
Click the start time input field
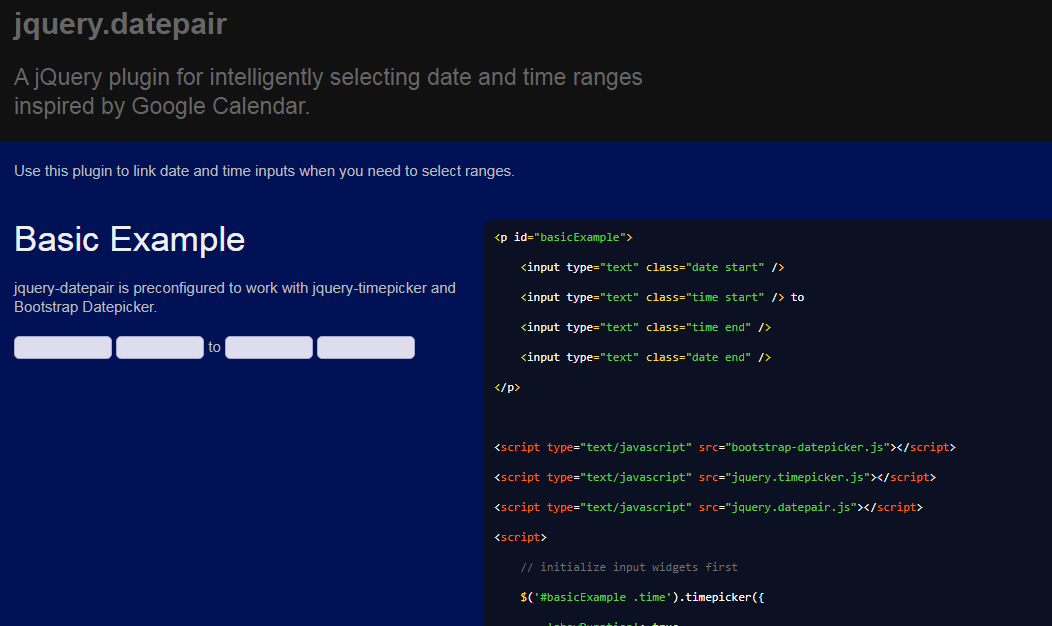pyautogui.click(x=160, y=348)
